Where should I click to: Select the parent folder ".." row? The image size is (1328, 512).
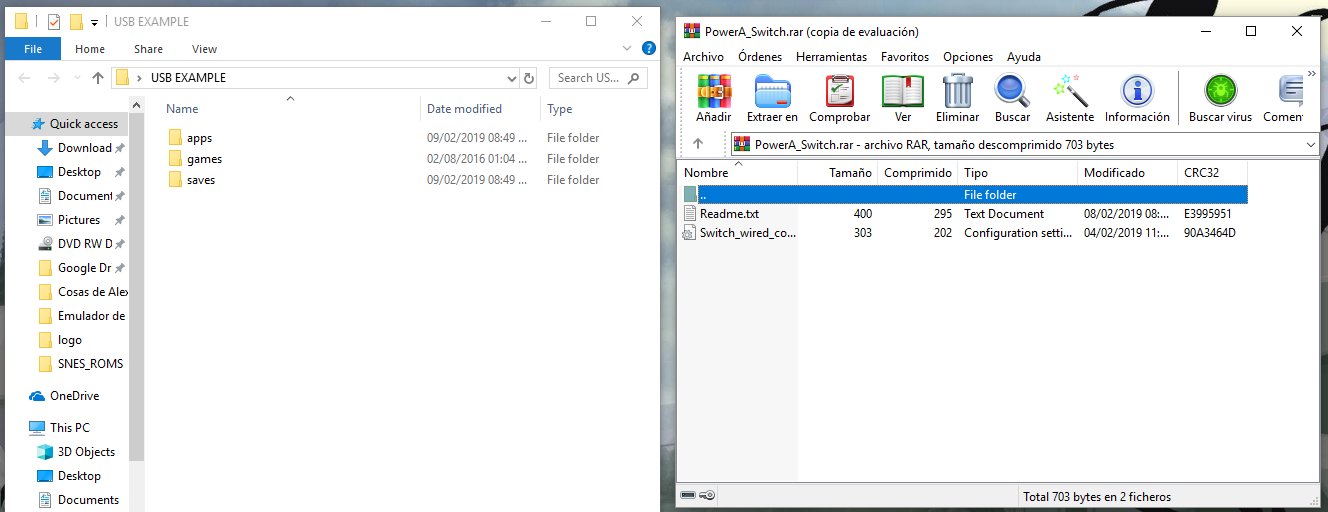coord(962,195)
